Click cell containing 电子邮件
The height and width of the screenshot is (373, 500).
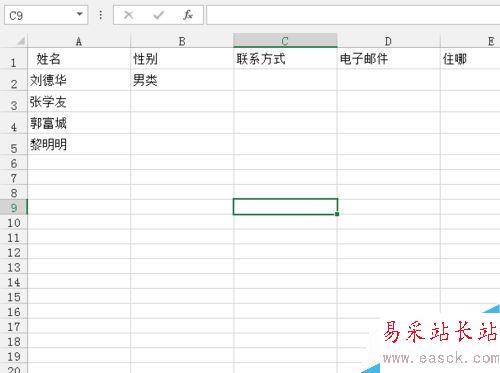[389, 59]
